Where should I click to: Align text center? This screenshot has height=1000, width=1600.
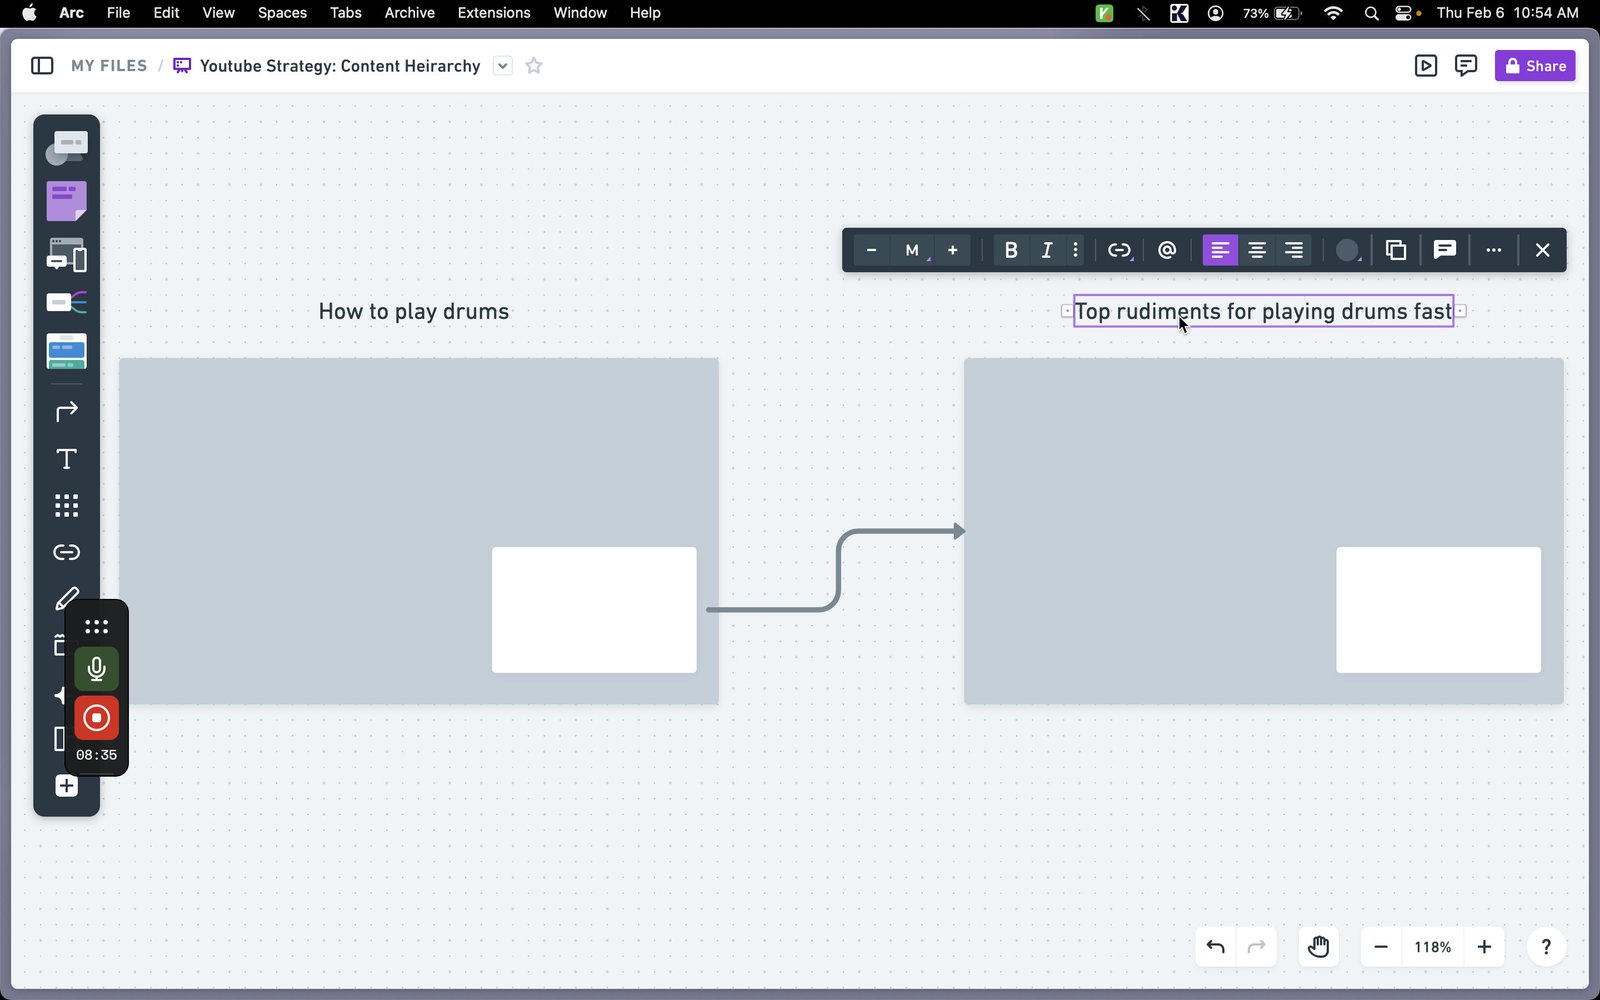point(1257,250)
